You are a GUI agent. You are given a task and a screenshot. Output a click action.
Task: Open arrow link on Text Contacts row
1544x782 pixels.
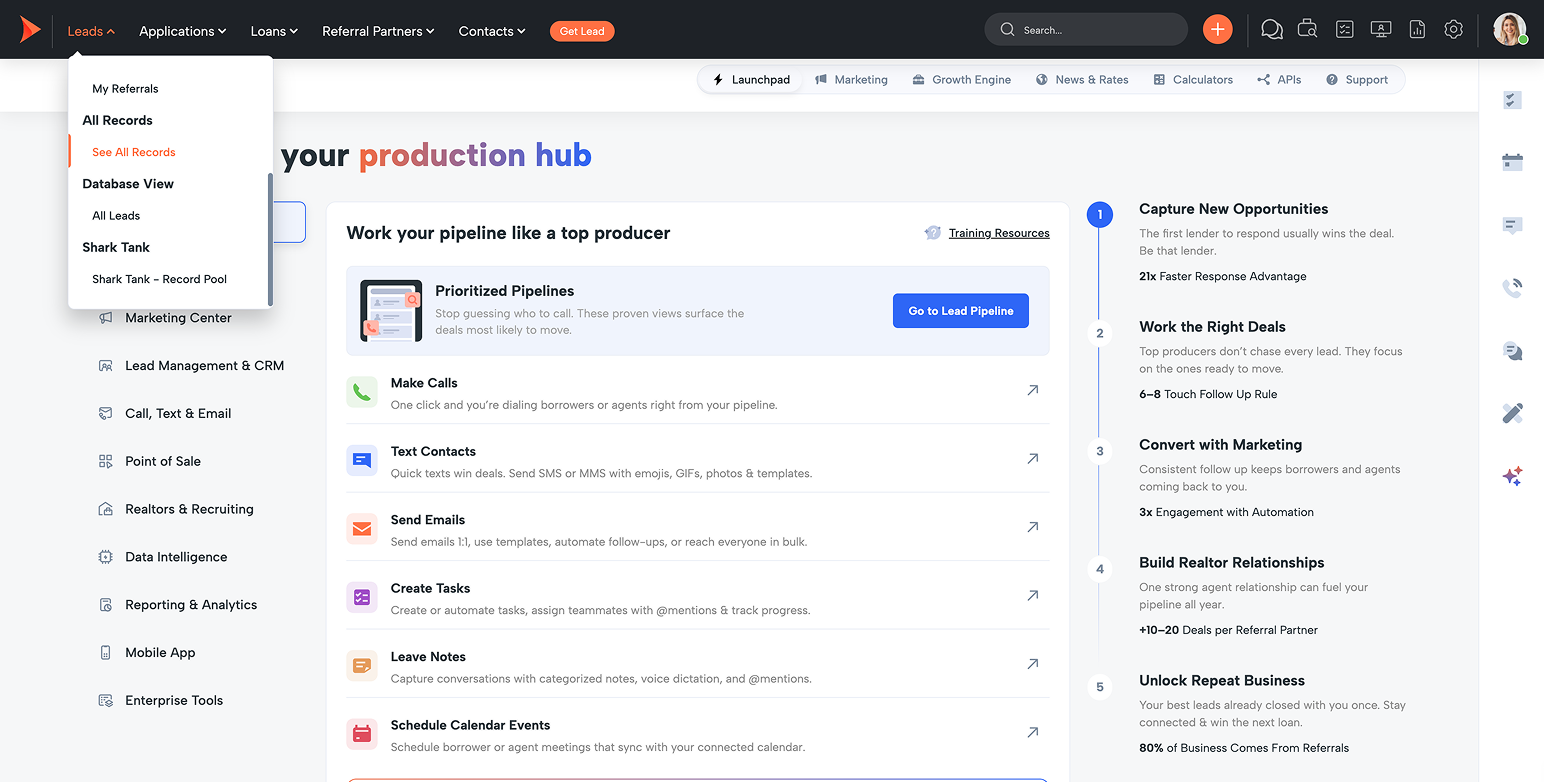coord(1033,458)
